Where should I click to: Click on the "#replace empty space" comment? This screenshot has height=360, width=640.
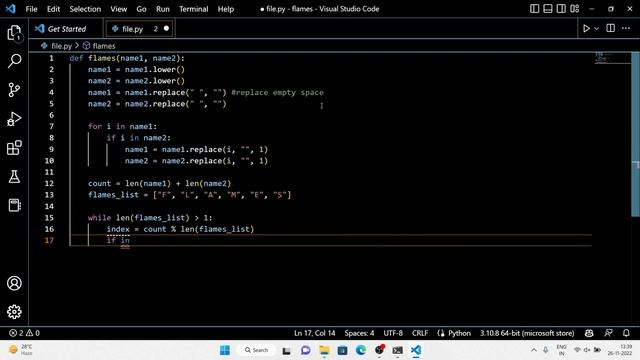tap(277, 92)
